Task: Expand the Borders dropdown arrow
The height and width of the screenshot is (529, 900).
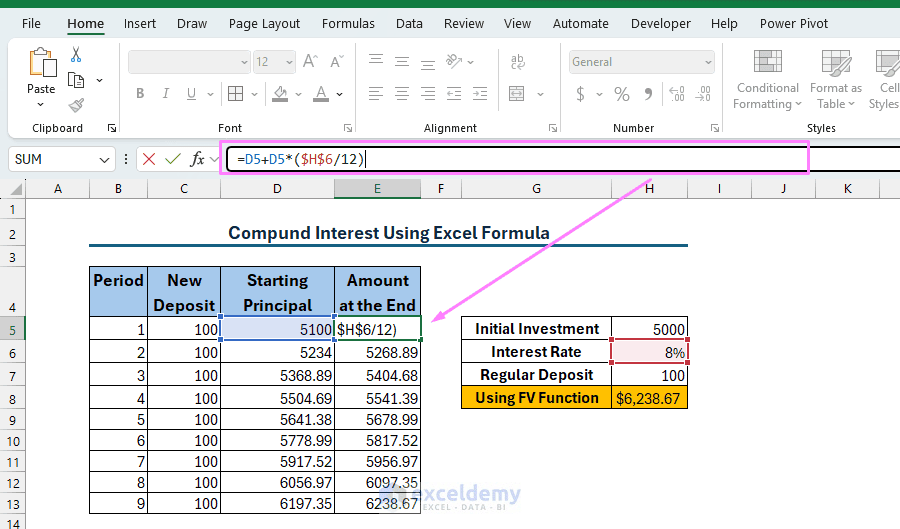Action: 254,94
